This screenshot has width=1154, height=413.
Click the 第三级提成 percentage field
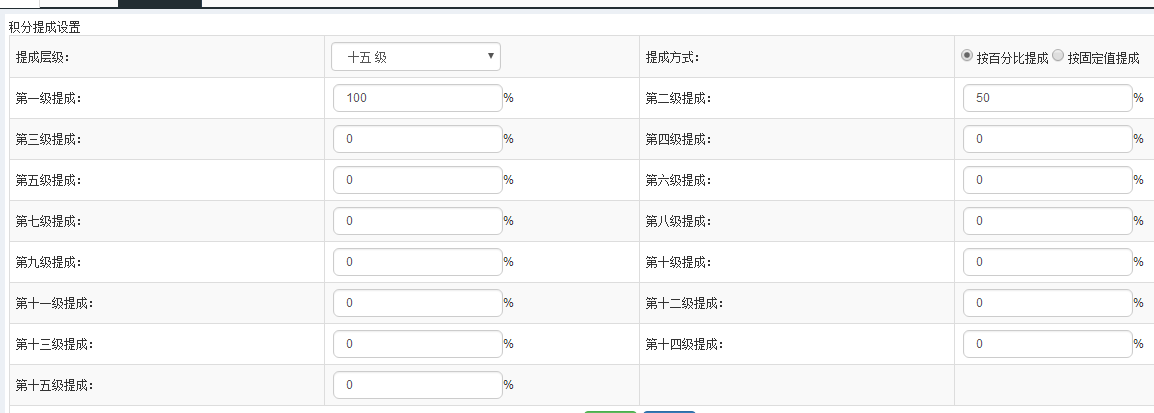(417, 139)
